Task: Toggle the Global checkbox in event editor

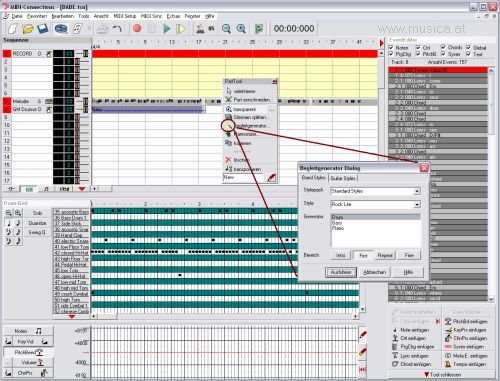Action: (468, 47)
